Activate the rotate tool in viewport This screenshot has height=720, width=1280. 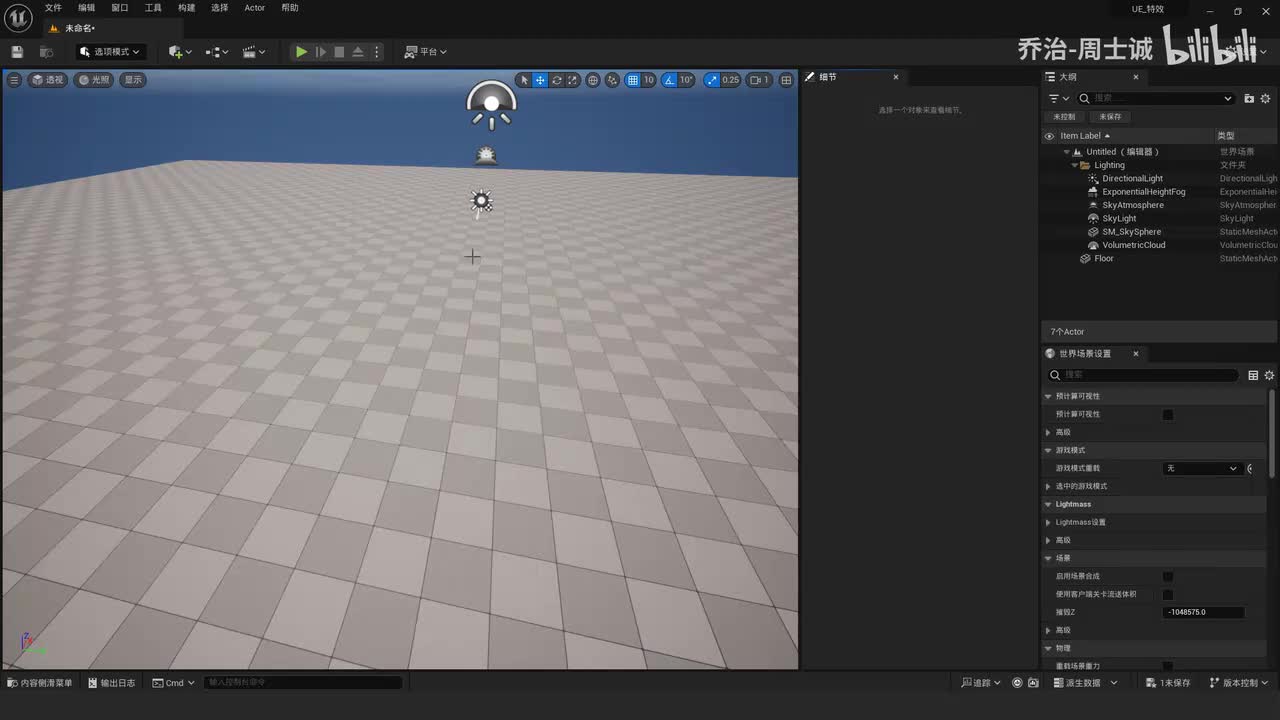[x=557, y=80]
